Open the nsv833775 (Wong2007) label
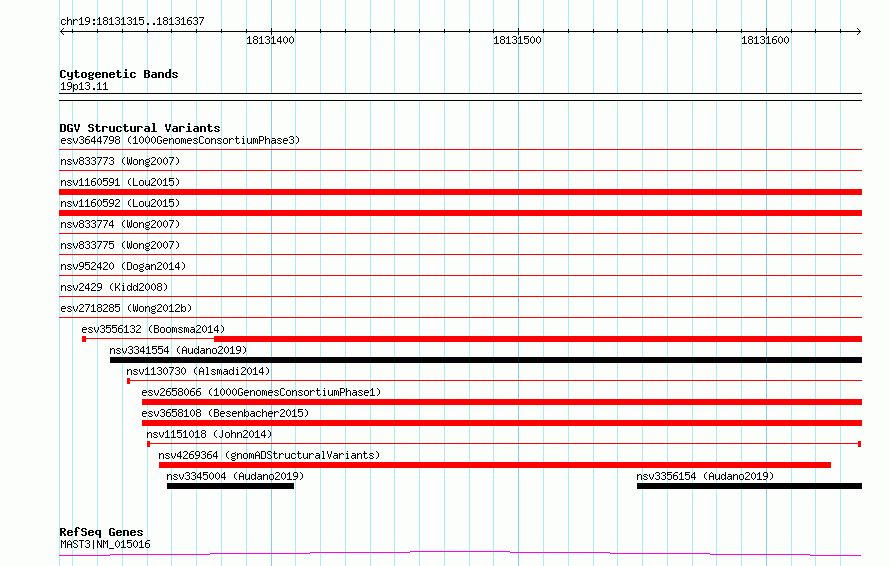Viewport: 890px width, 566px height. tap(120, 245)
